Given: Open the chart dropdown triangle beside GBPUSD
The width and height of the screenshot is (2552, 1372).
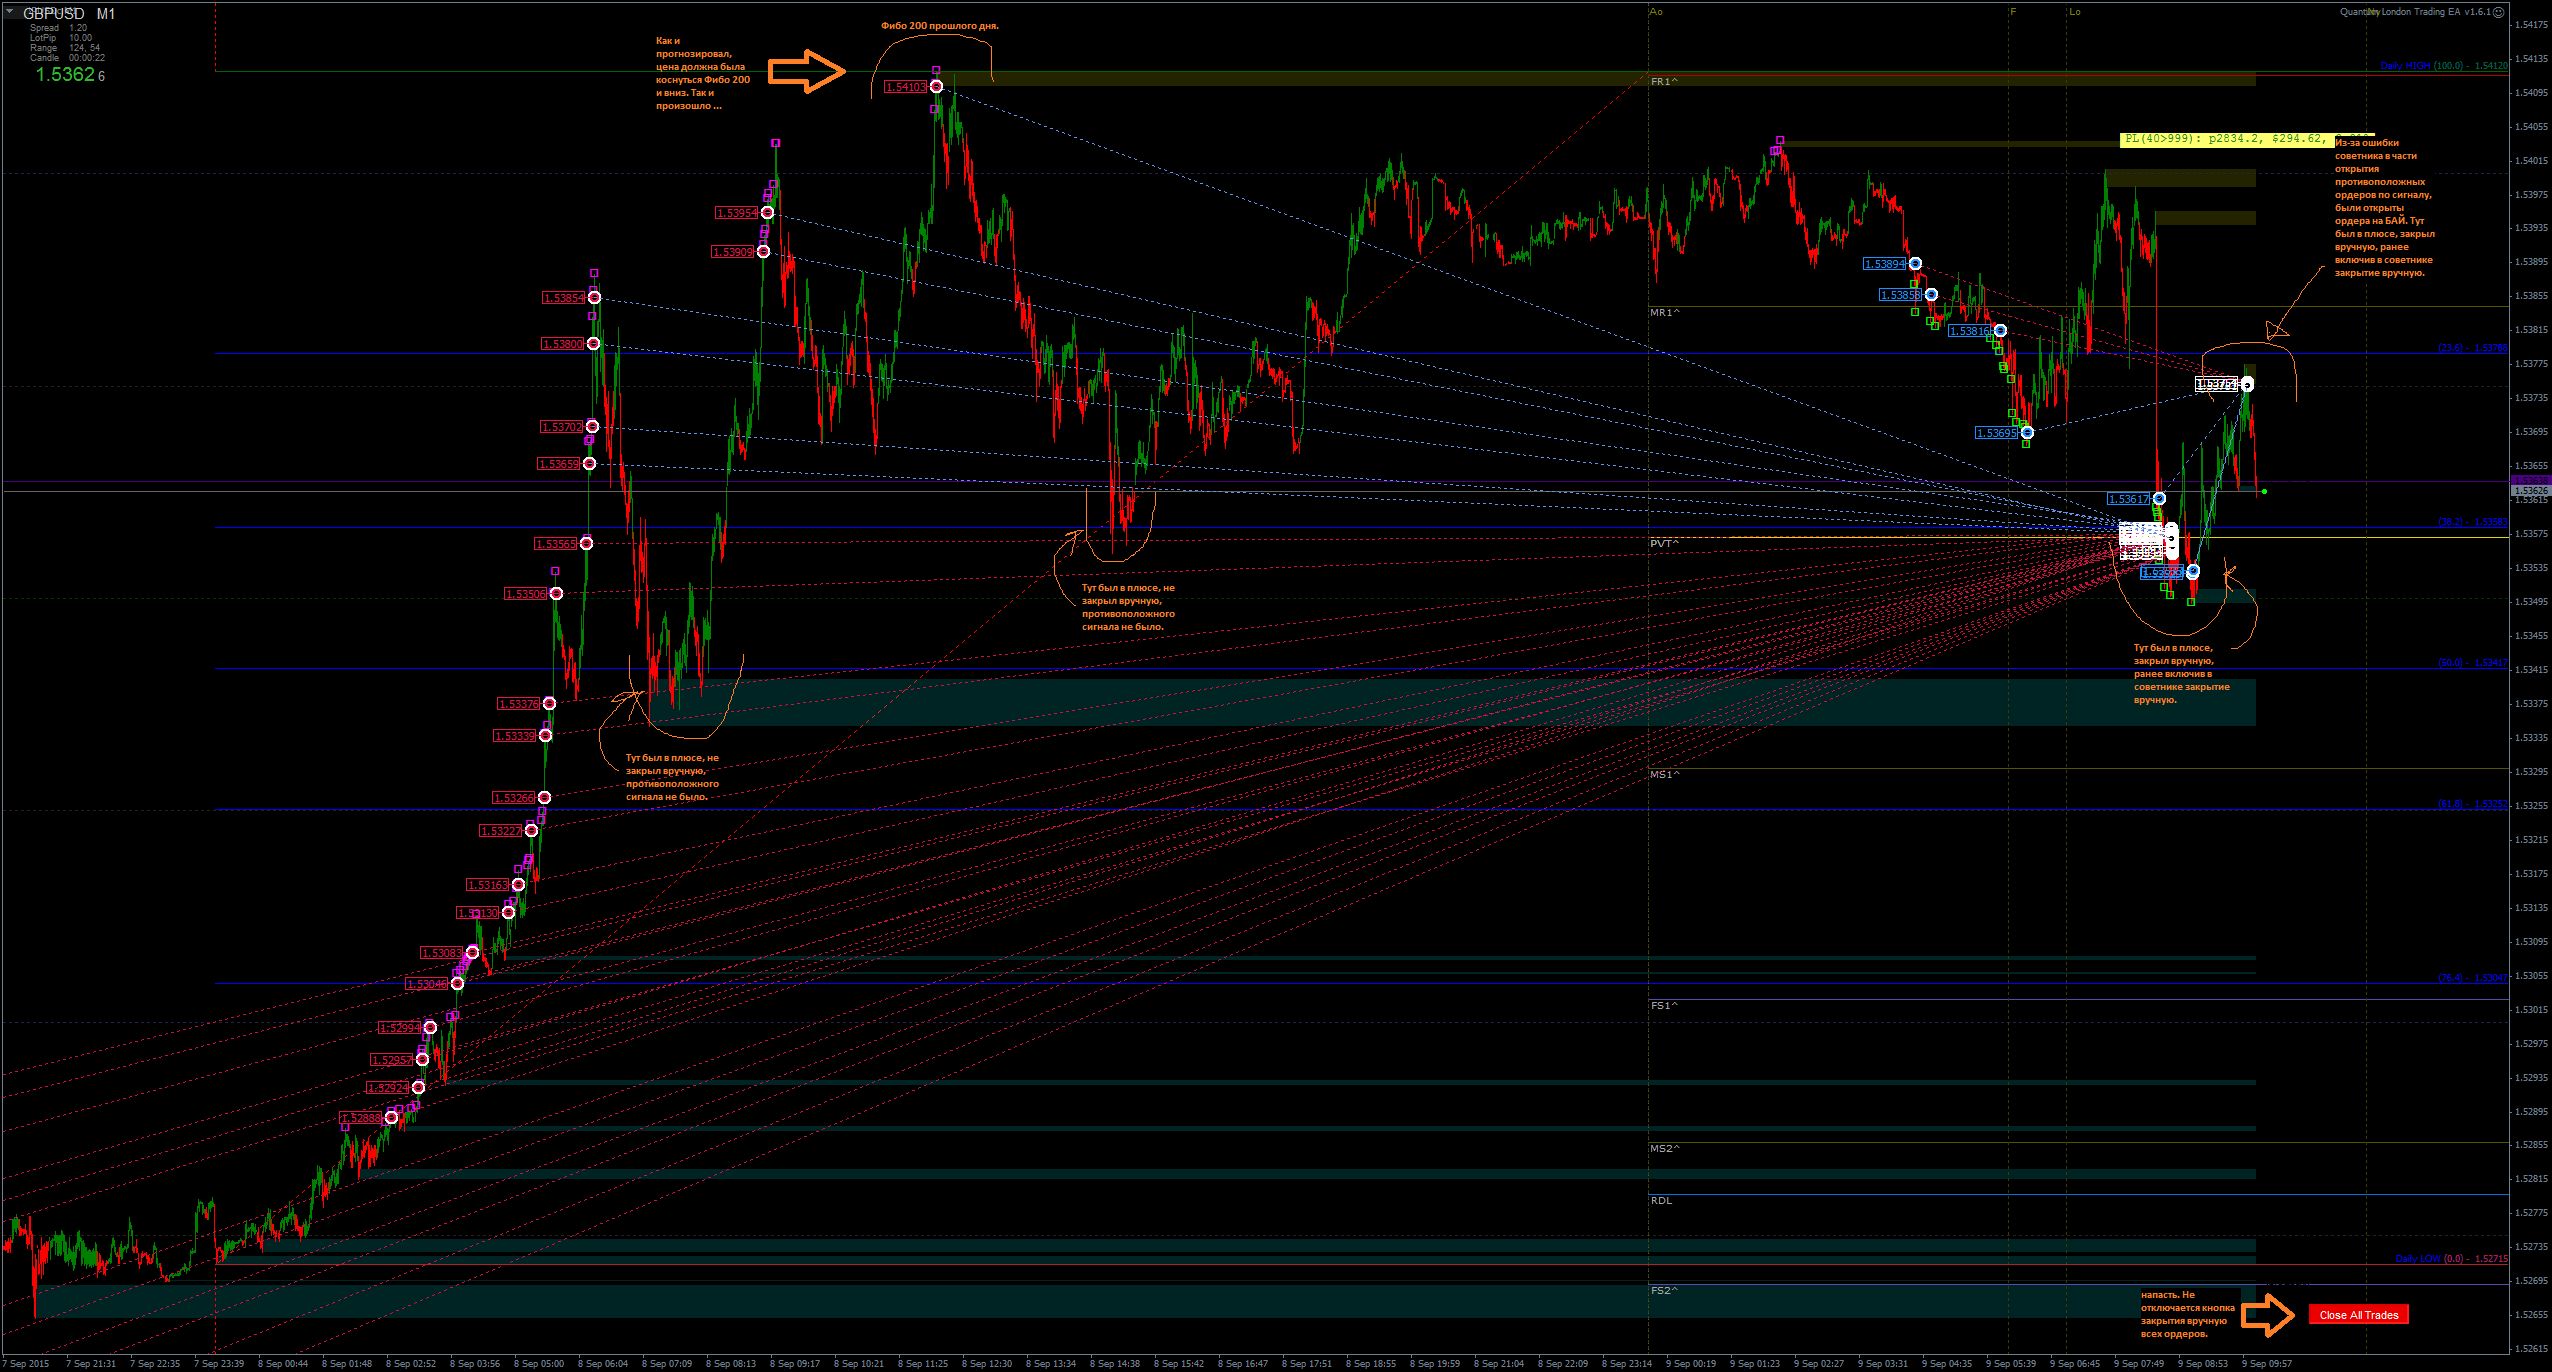Looking at the screenshot, I should (x=9, y=12).
